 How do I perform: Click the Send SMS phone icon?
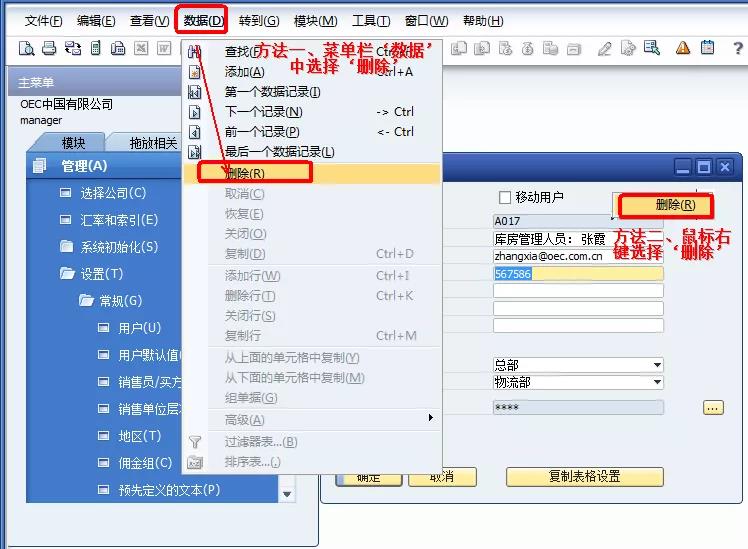click(x=95, y=48)
